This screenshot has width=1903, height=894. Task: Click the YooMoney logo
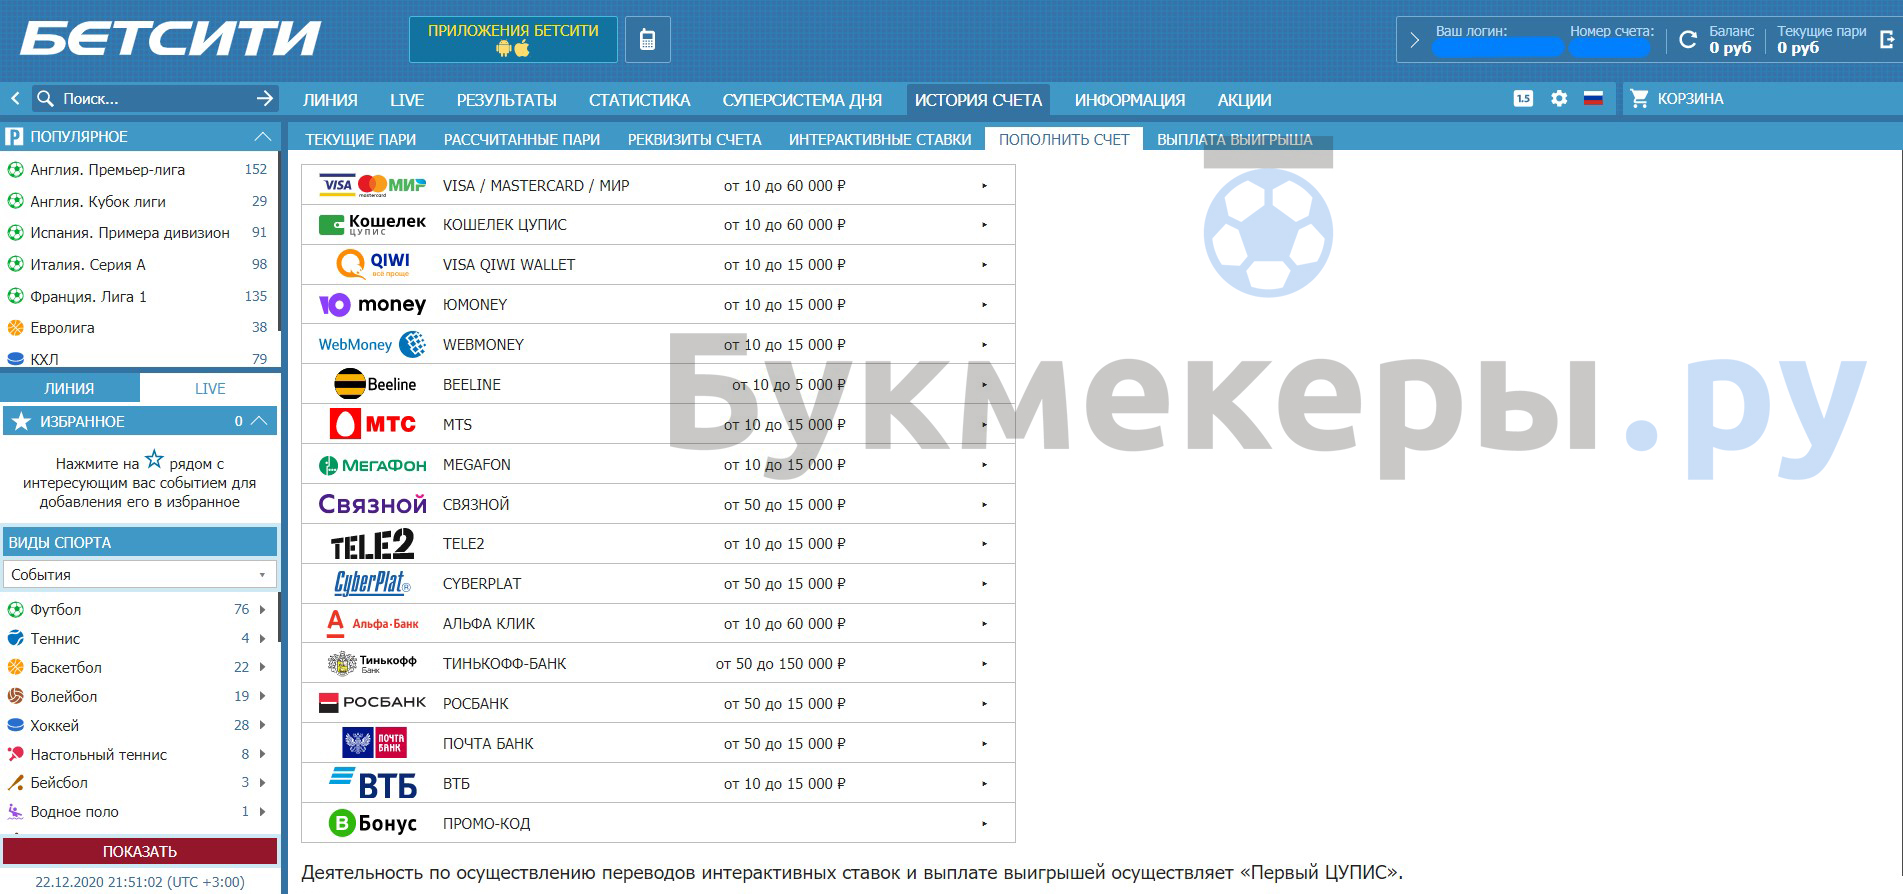click(372, 304)
